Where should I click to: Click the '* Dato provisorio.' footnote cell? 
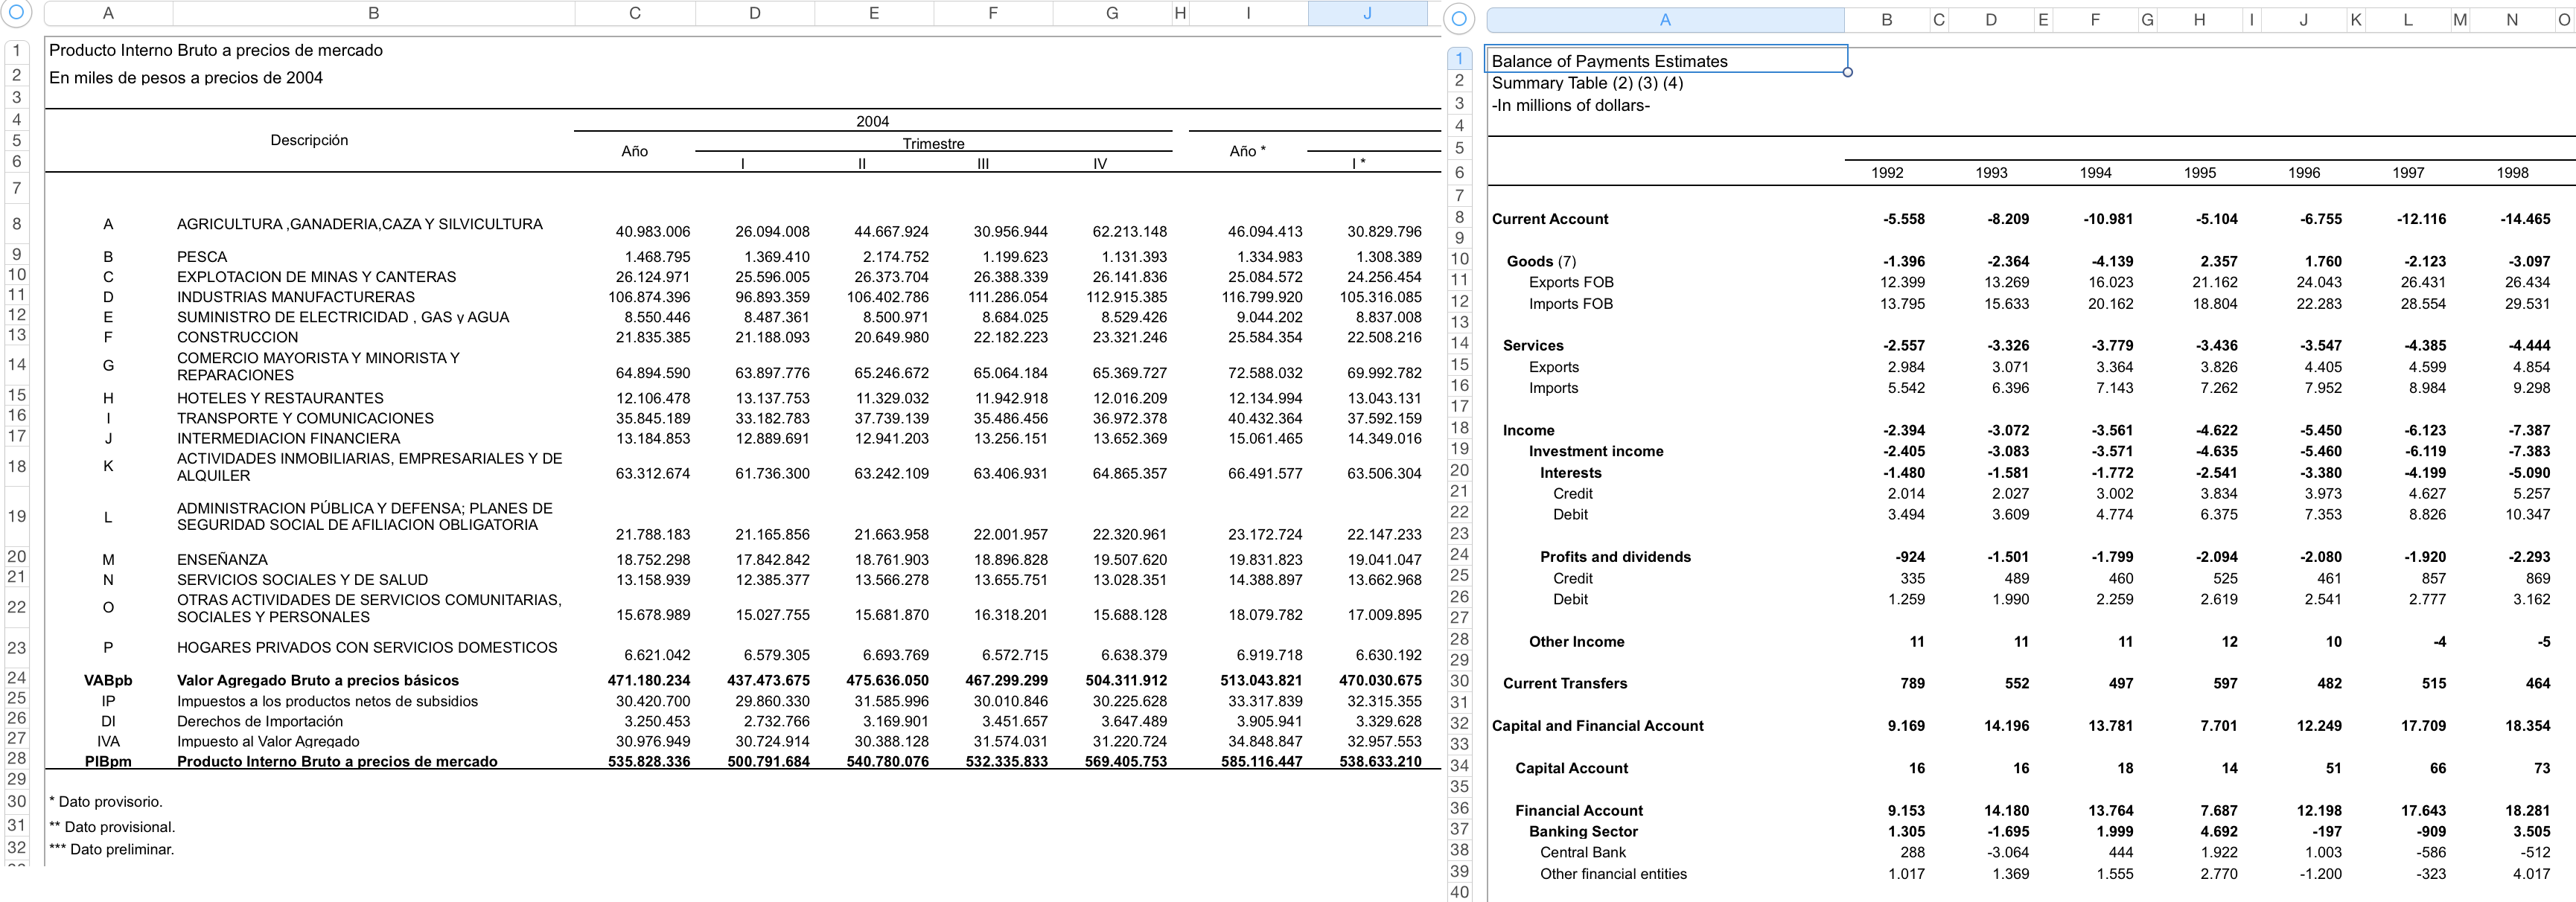(x=106, y=802)
